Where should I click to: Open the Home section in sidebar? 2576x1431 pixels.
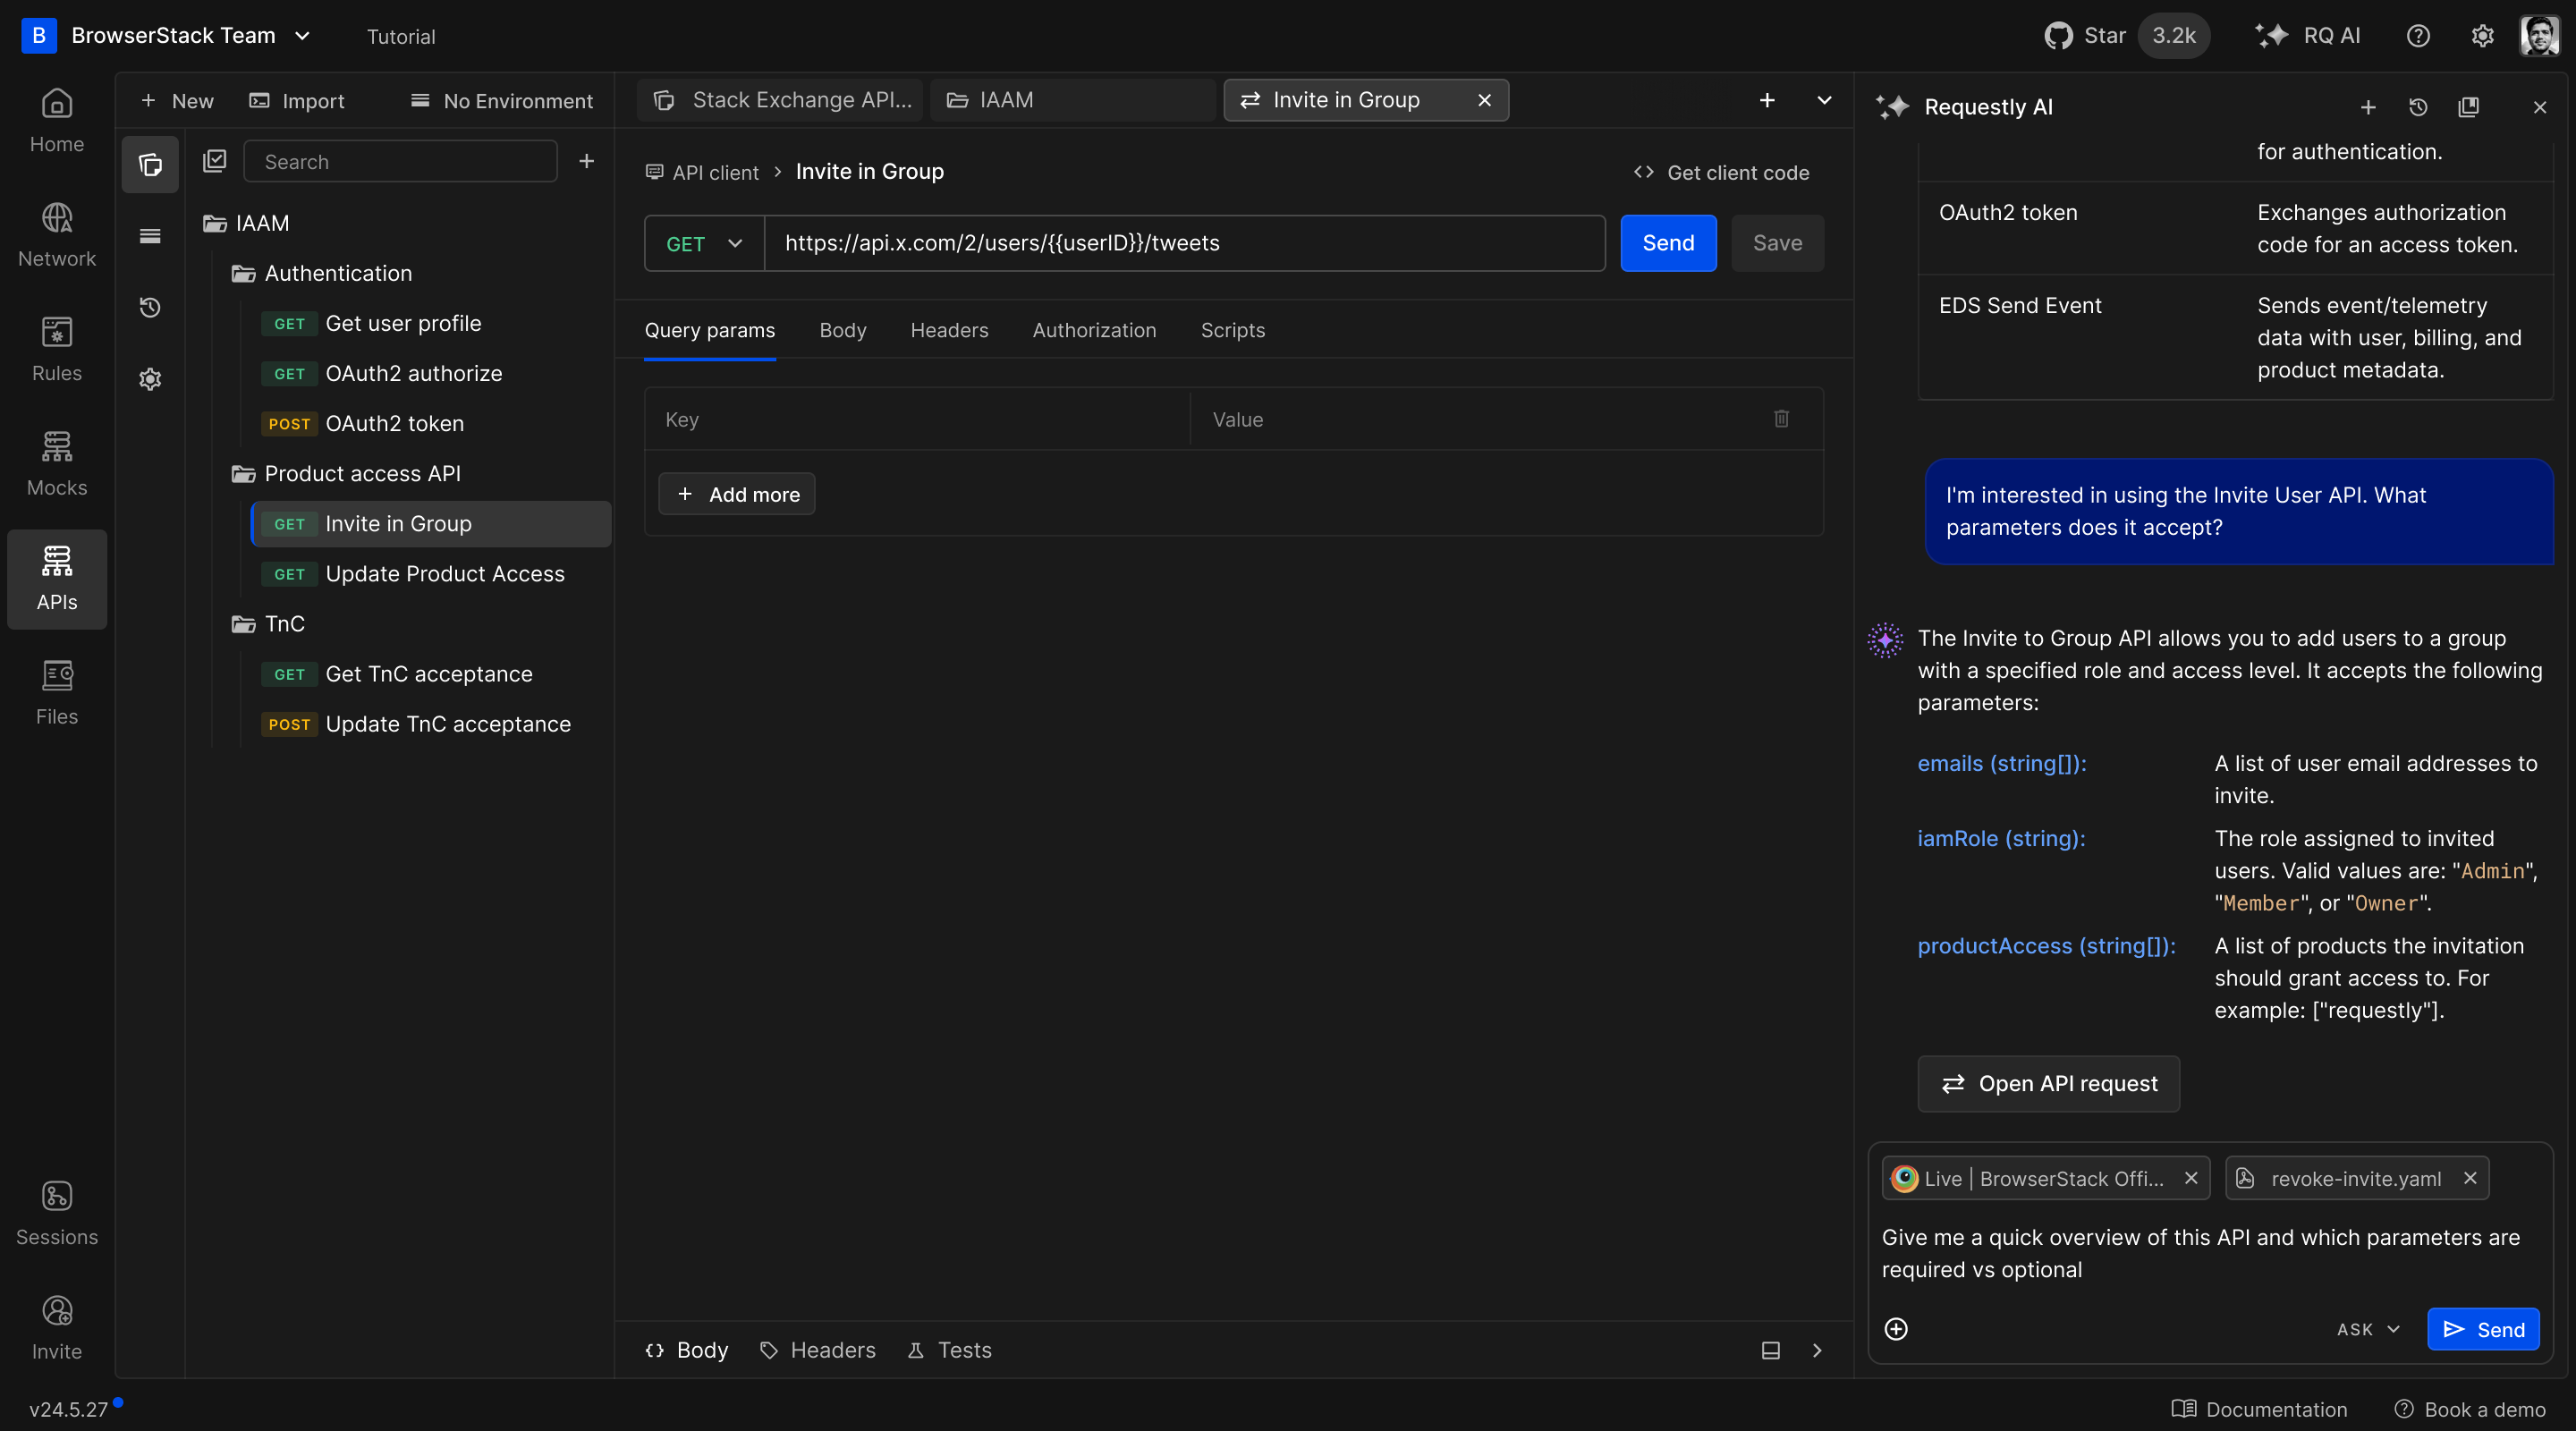pyautogui.click(x=57, y=121)
